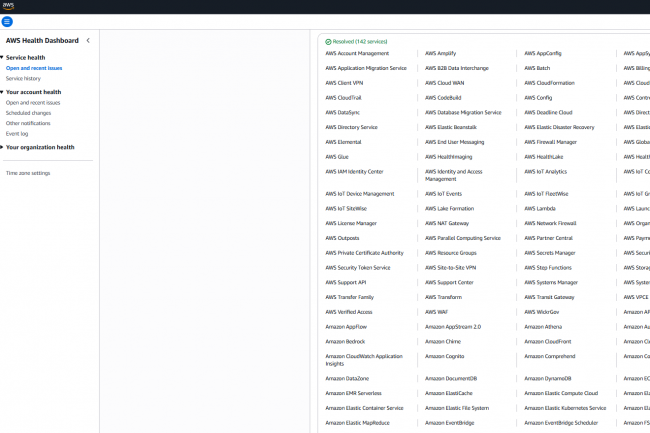Select AWS License Manager
This screenshot has width=650, height=433.
(x=351, y=223)
